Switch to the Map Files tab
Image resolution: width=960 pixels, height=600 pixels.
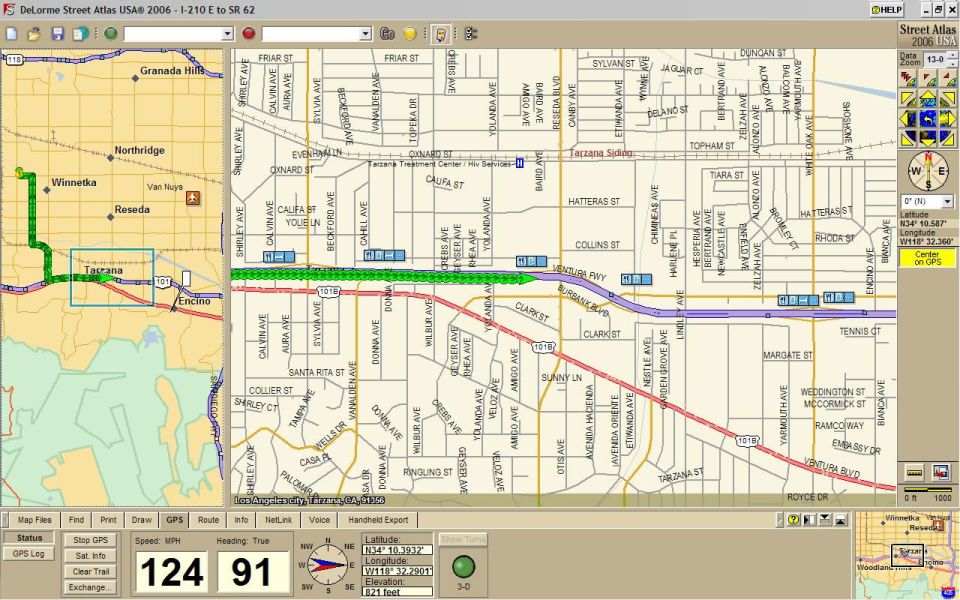(x=35, y=520)
